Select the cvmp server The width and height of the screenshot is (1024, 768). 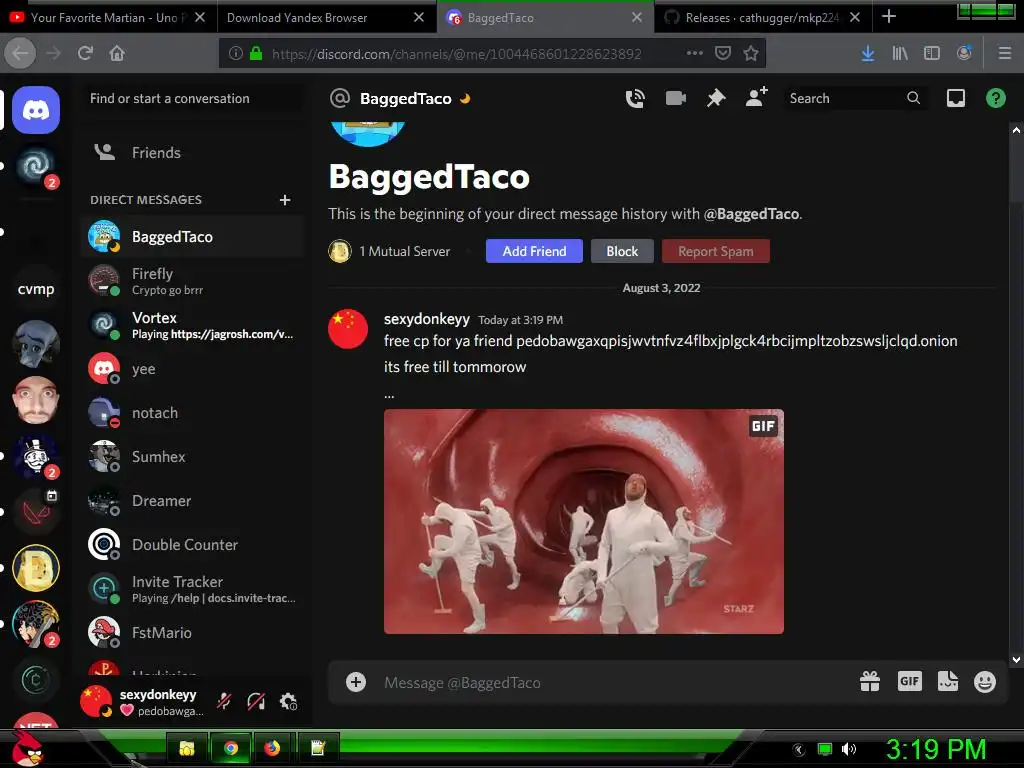click(36, 289)
